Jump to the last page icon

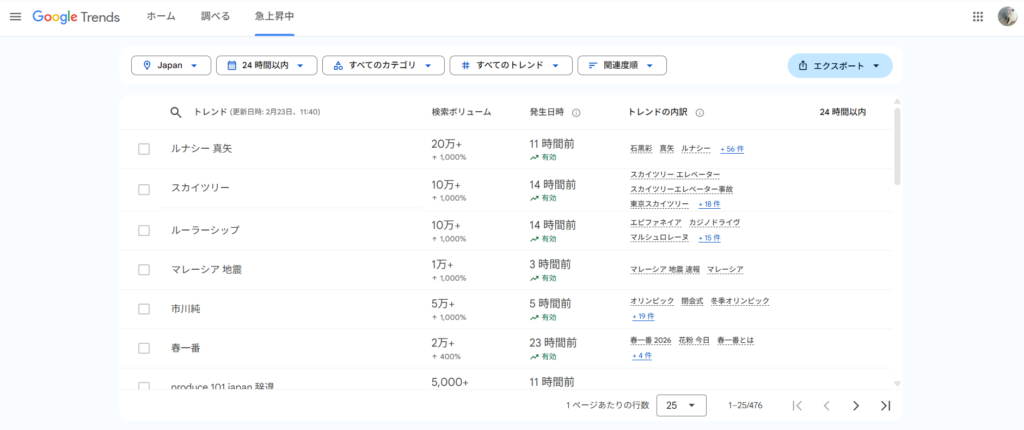[885, 405]
